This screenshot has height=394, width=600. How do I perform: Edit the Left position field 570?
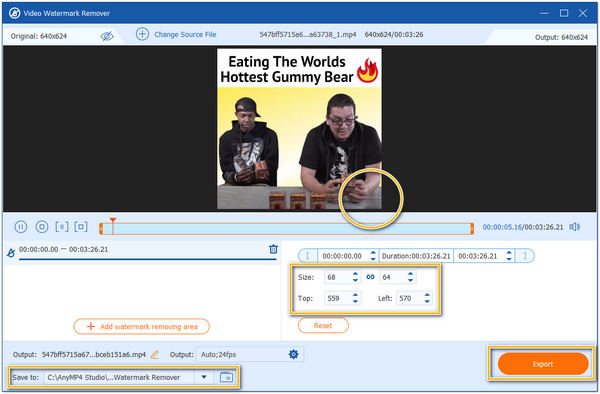[409, 298]
